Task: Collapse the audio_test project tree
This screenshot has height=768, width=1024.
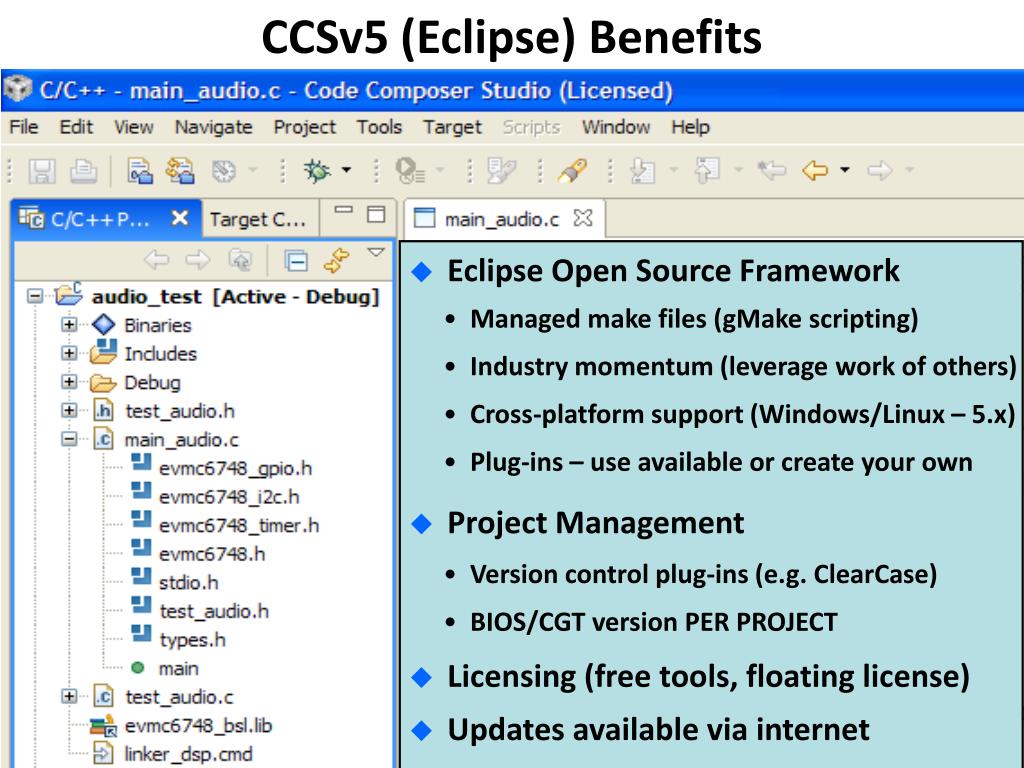Action: pyautogui.click(x=35, y=296)
